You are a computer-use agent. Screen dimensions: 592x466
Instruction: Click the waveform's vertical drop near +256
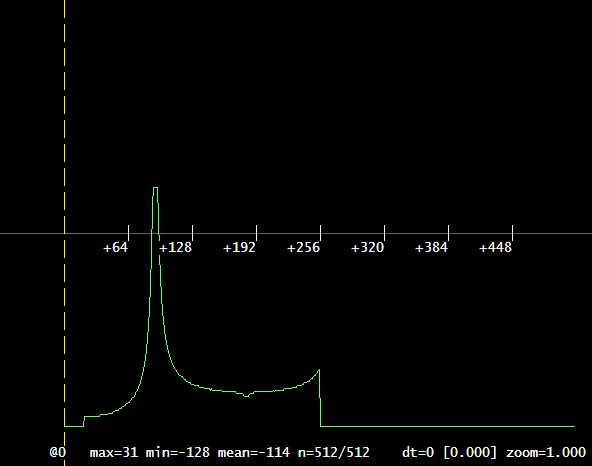click(320, 398)
